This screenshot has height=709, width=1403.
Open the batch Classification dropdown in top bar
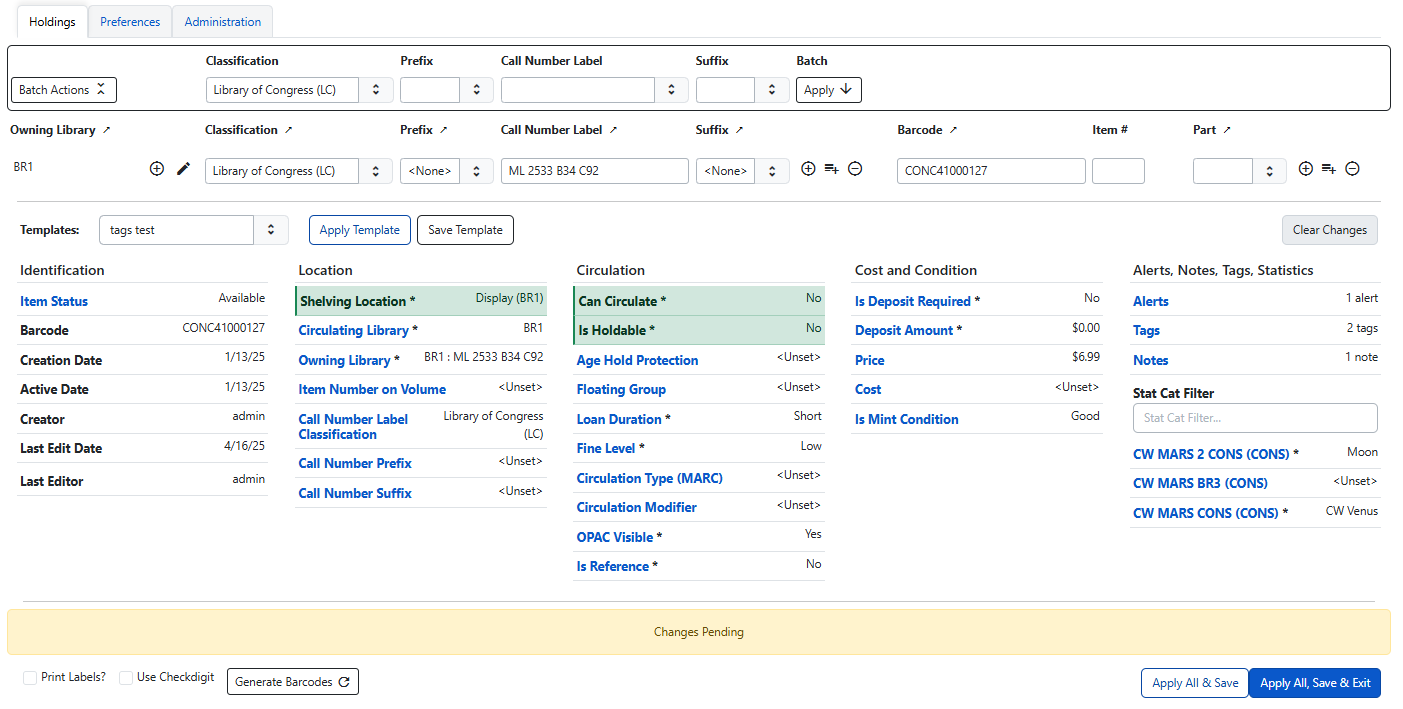(x=299, y=90)
